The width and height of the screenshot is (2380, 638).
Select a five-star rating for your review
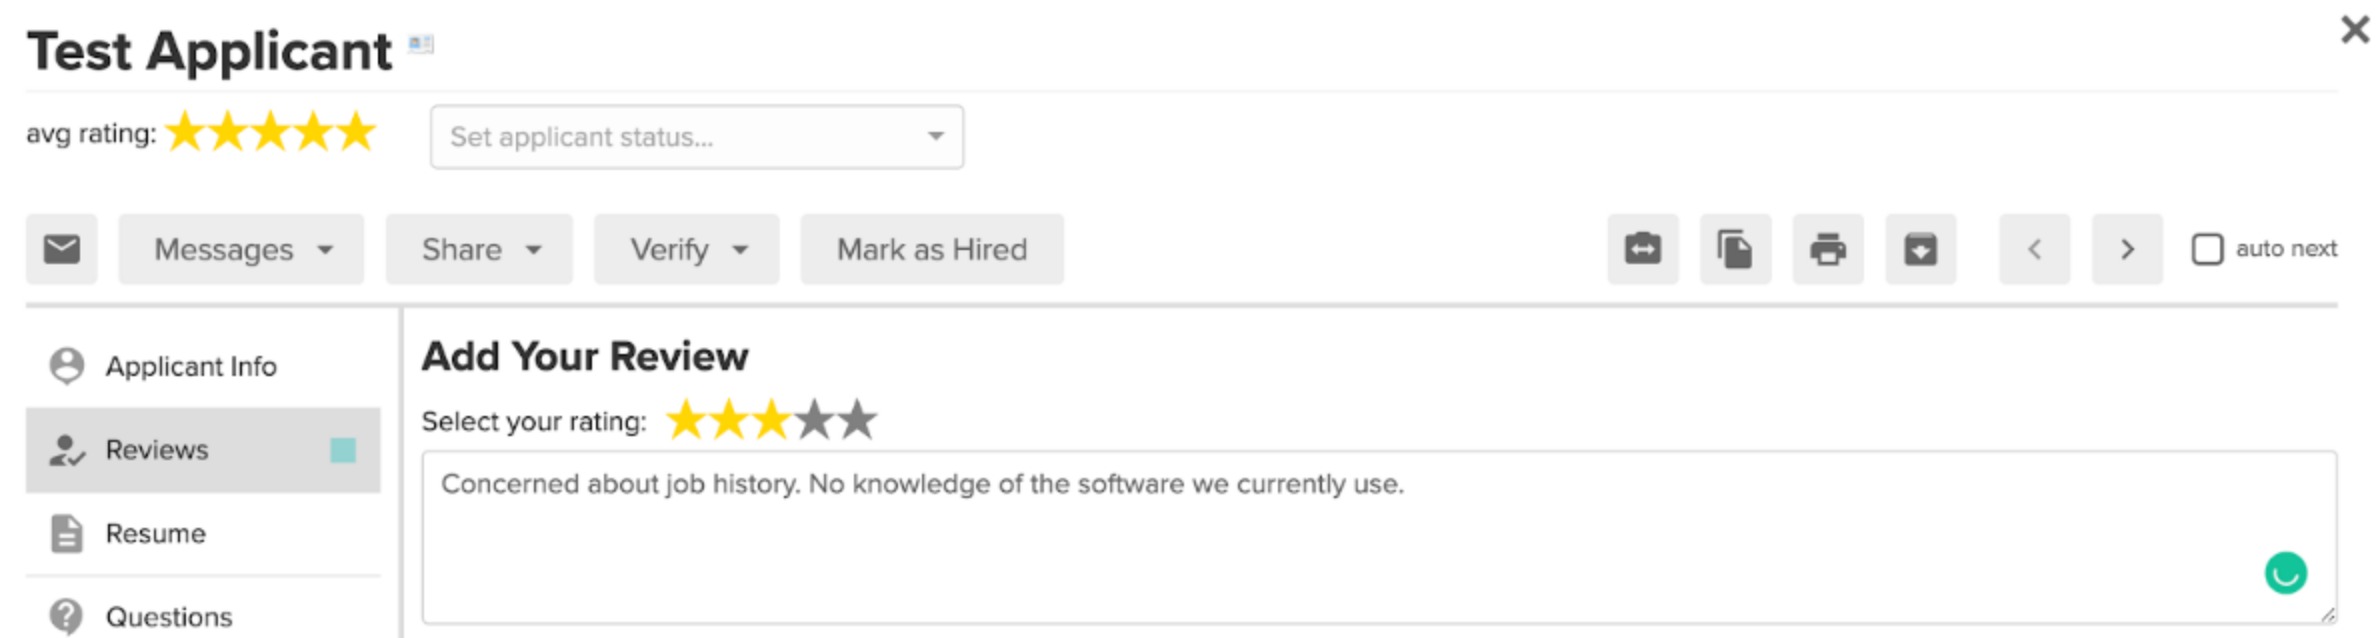[855, 420]
